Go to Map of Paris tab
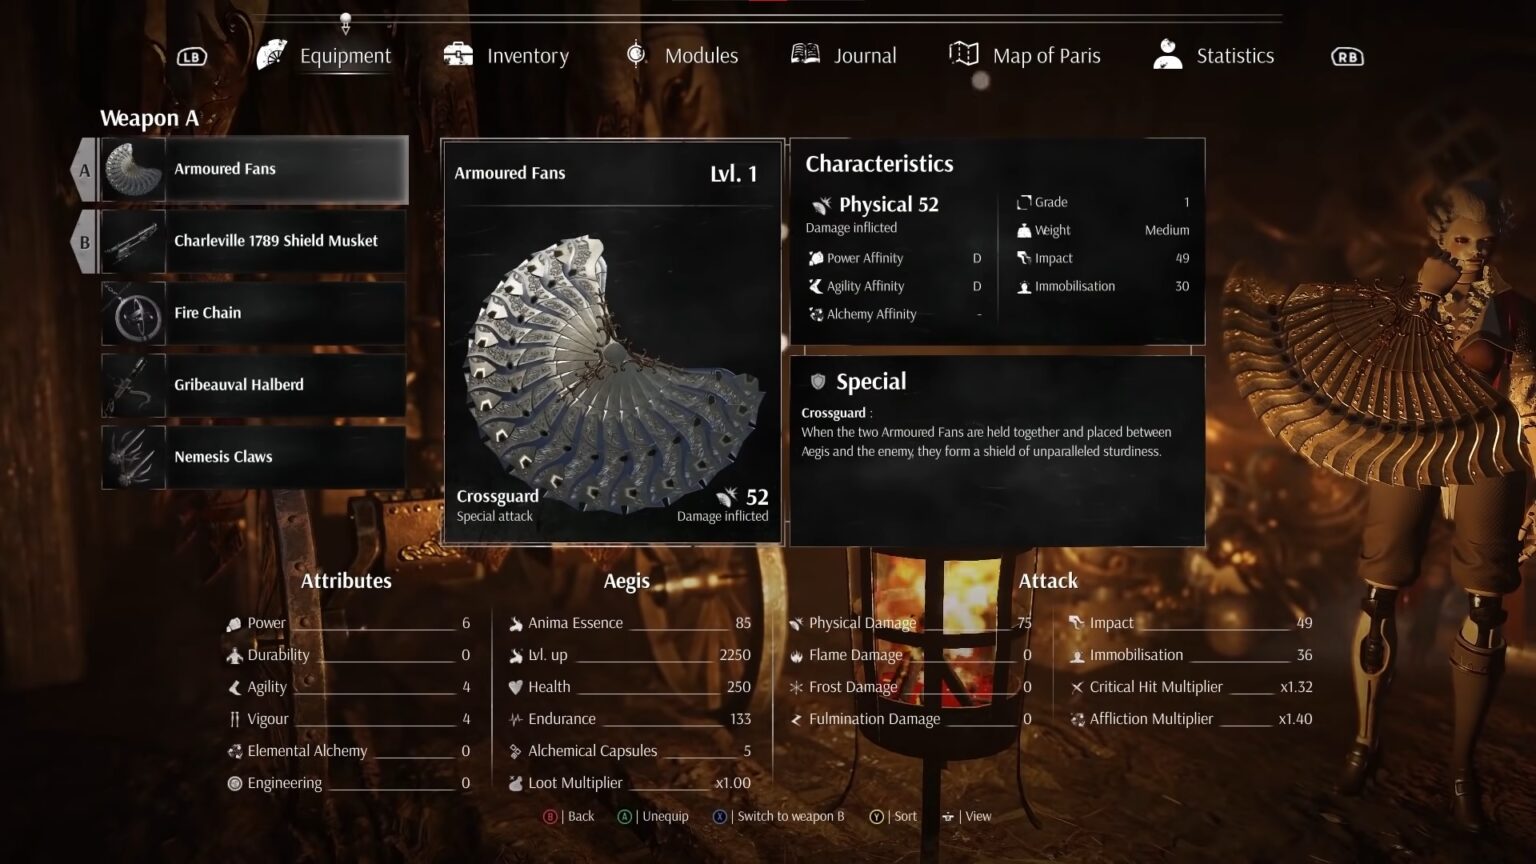The image size is (1536, 864). (1024, 56)
